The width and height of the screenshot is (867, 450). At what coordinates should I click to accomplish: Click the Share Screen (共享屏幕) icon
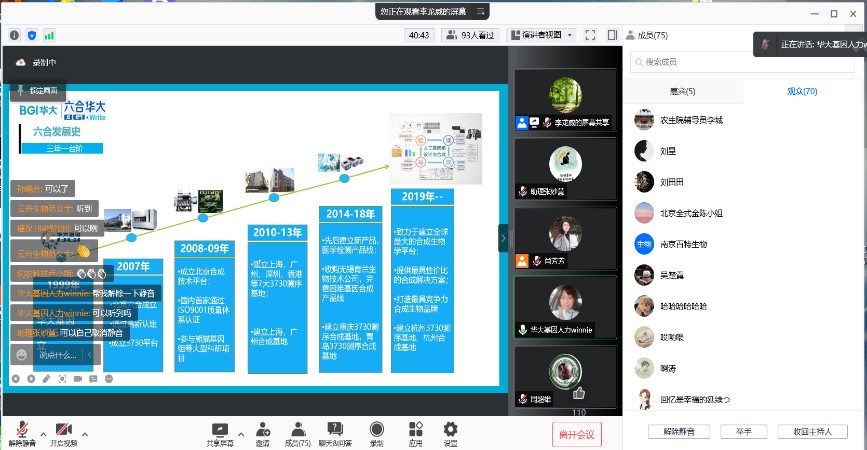click(219, 431)
